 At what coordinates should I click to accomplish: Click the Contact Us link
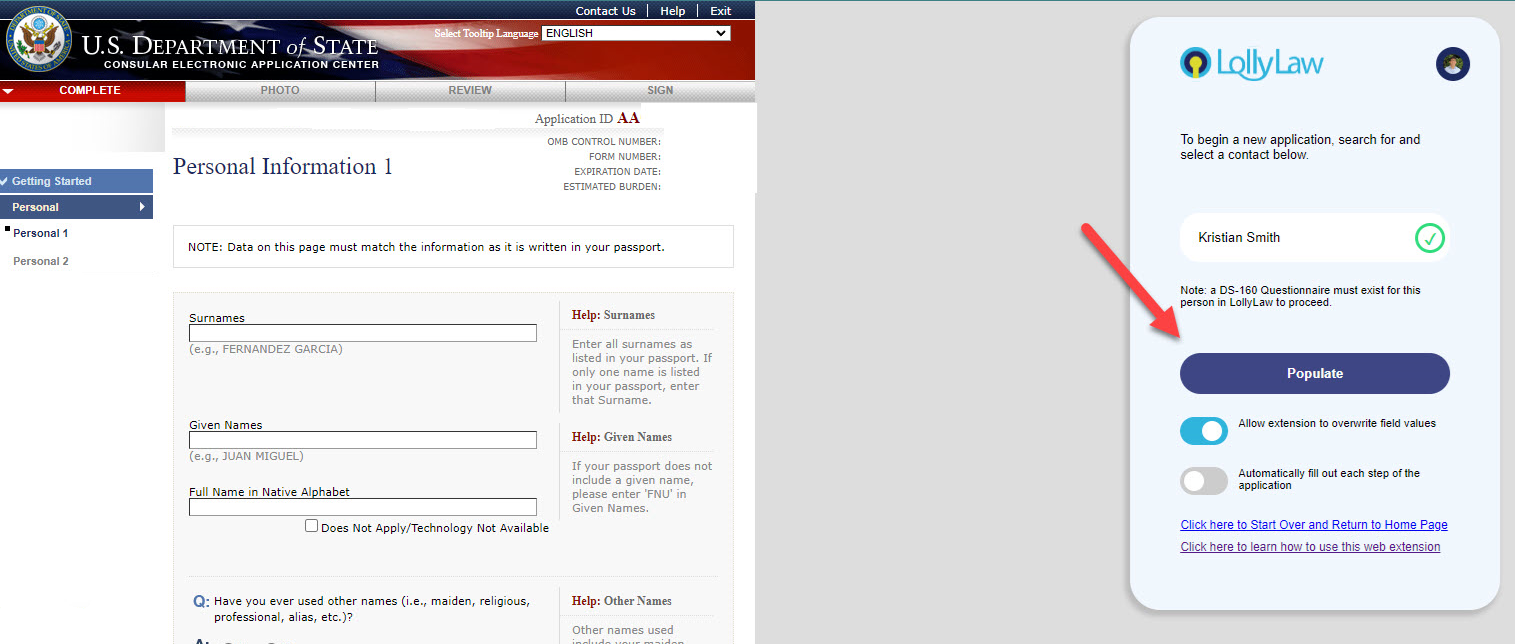606,11
